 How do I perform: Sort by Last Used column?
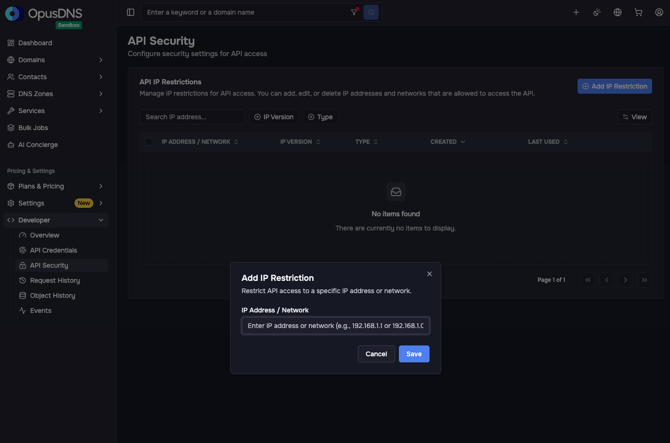(547, 142)
